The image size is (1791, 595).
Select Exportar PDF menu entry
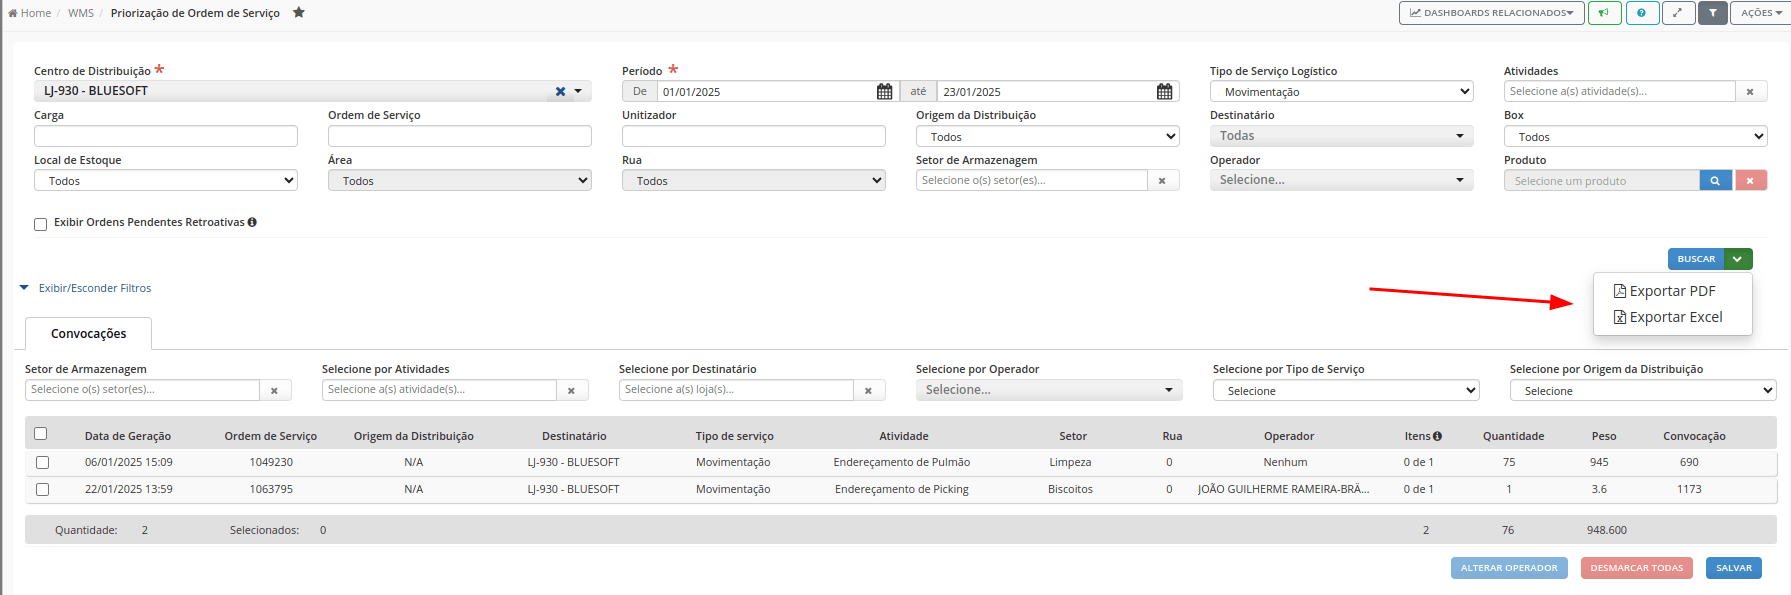[x=1665, y=291]
